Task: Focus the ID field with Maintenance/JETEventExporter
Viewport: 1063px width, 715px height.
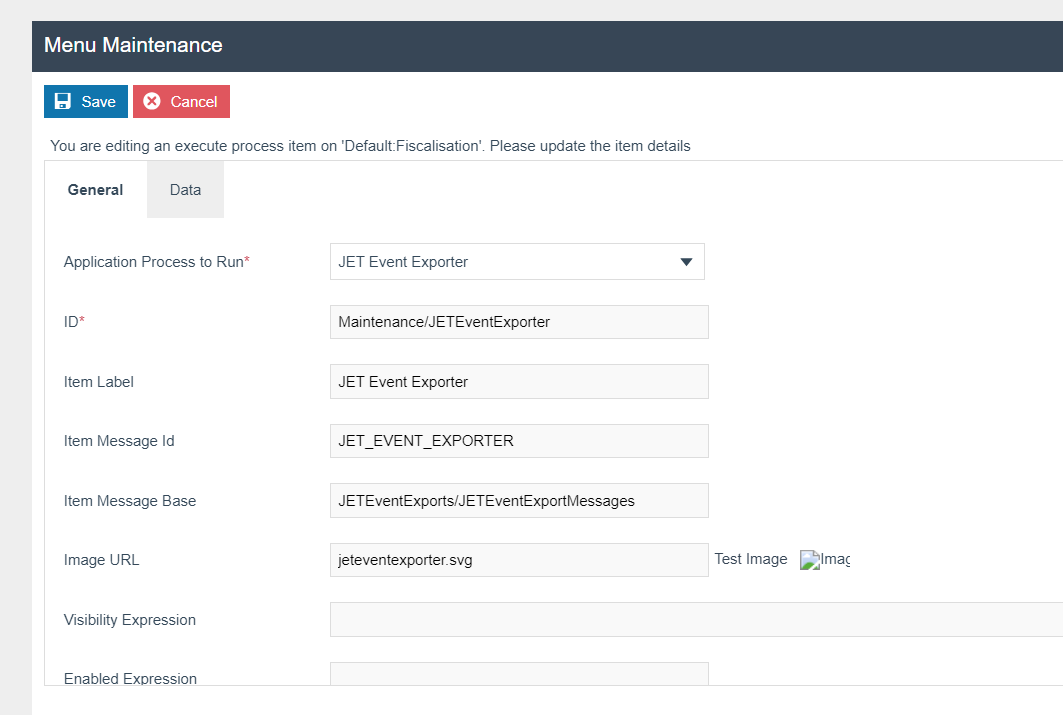Action: pyautogui.click(x=518, y=322)
